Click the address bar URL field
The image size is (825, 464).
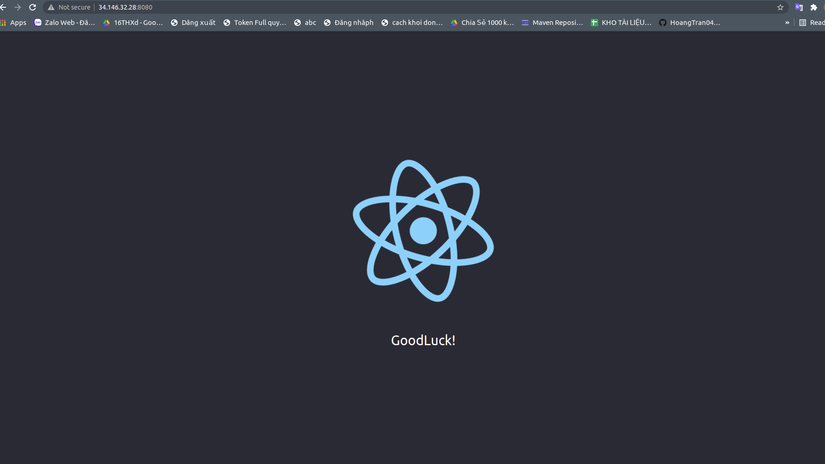click(410, 7)
